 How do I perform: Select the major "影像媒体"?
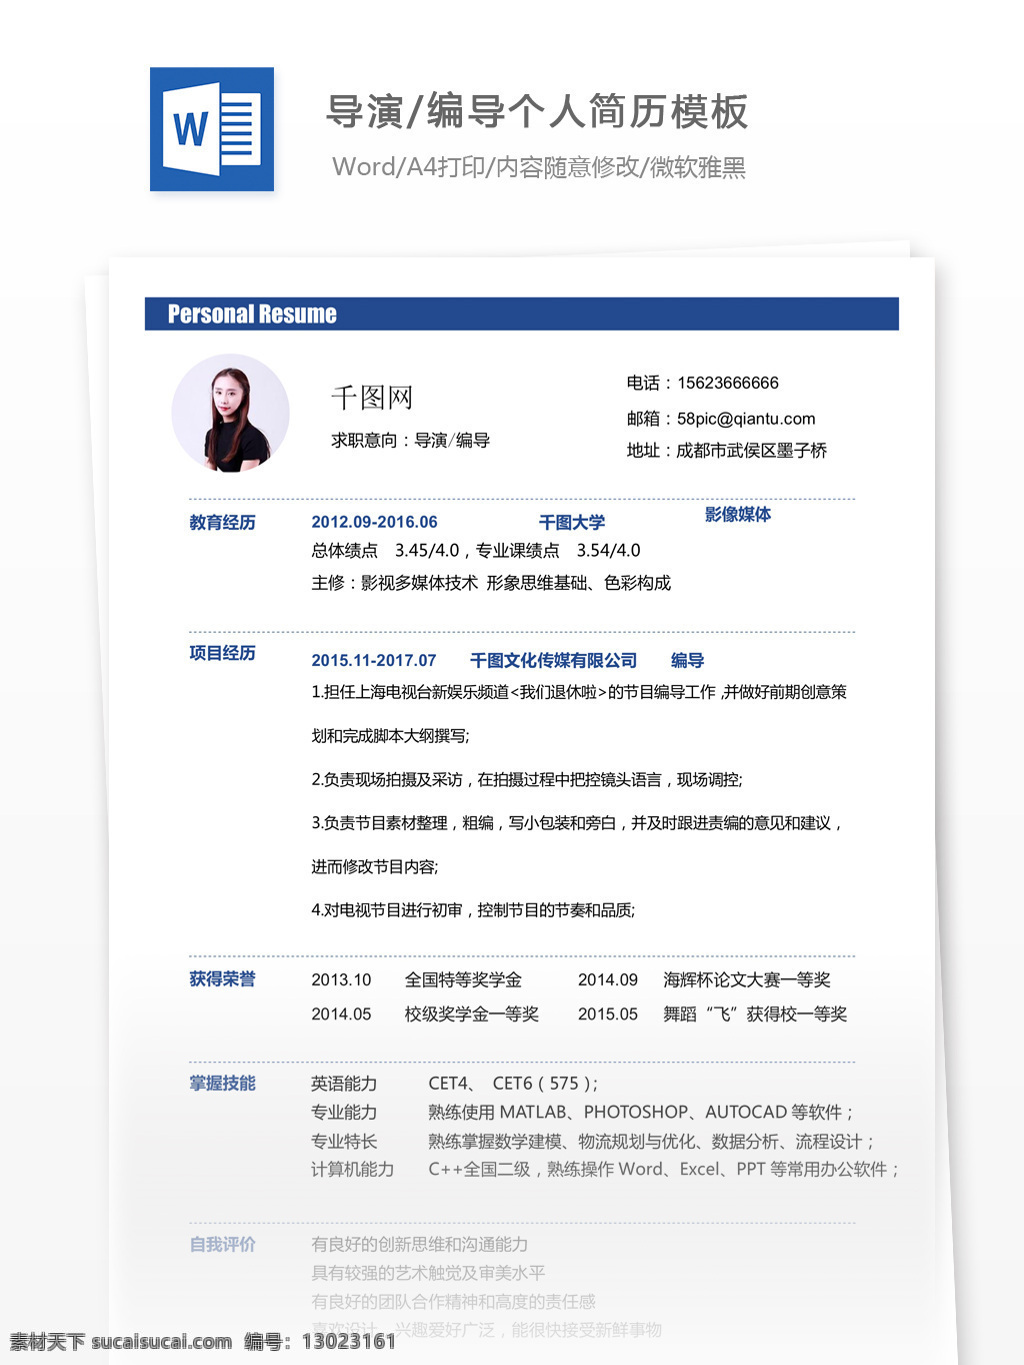[738, 514]
